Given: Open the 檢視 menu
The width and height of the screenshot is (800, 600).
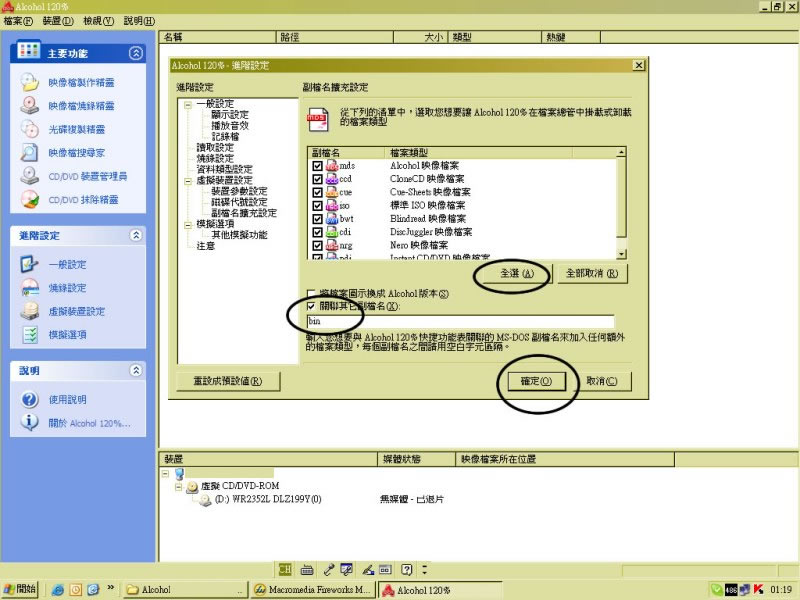Looking at the screenshot, I should click(98, 21).
